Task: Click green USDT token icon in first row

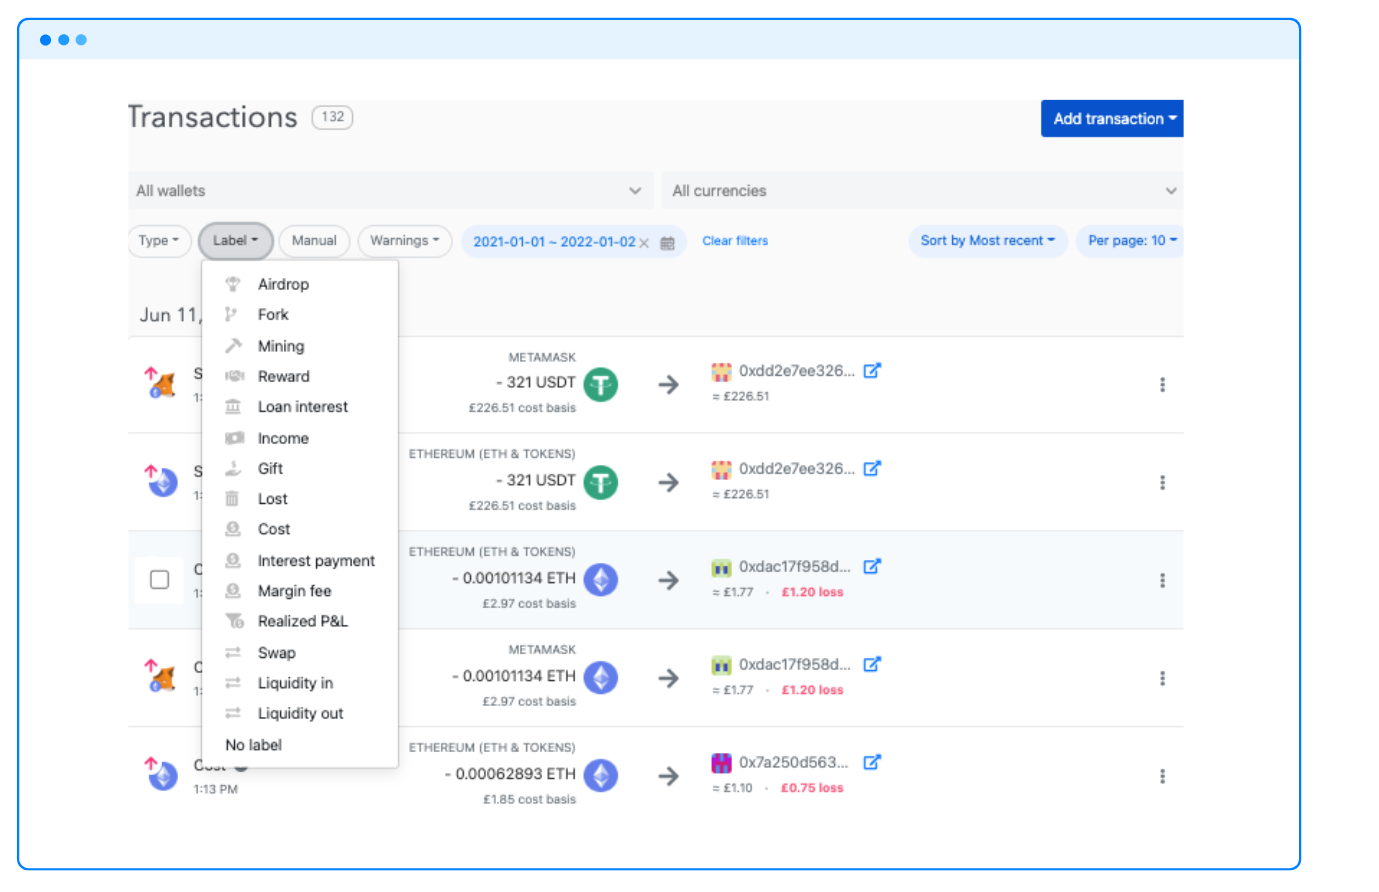Action: pyautogui.click(x=601, y=384)
